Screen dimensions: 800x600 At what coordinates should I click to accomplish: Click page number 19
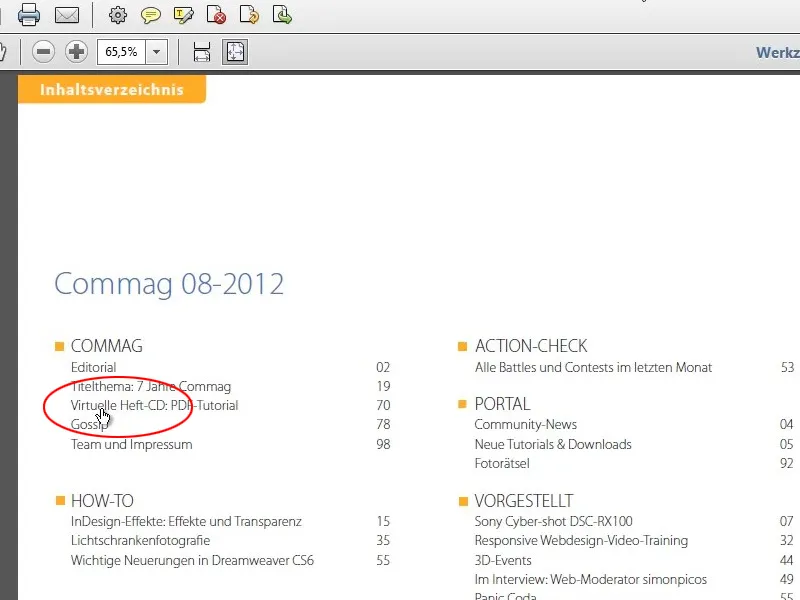383,387
